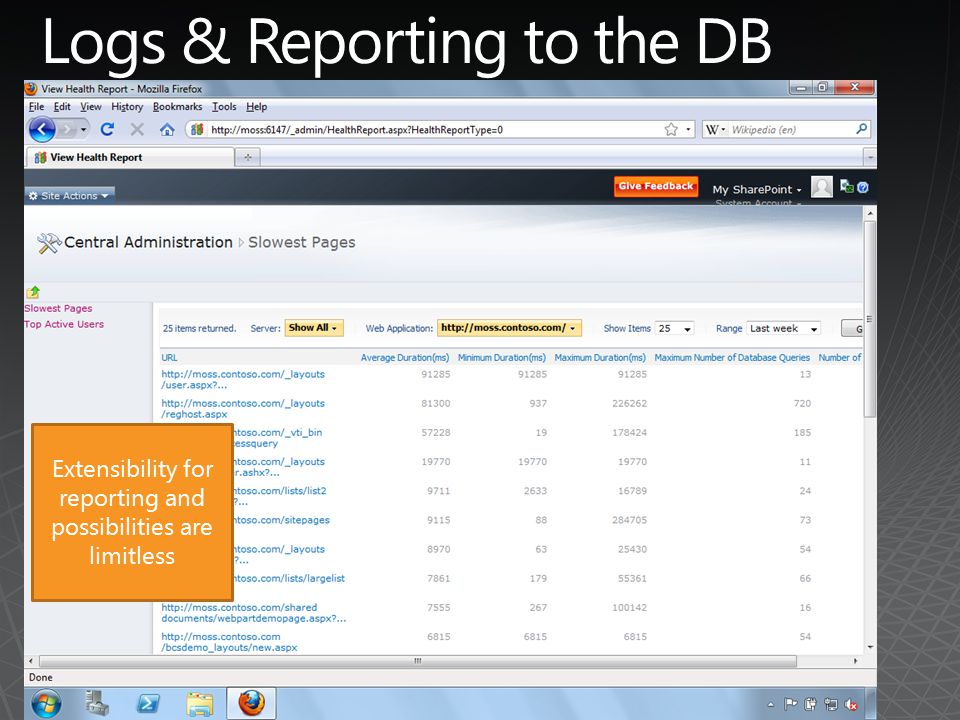Open the _layouts/reghost.aspx URL link
The image size is (960, 720).
(243, 408)
